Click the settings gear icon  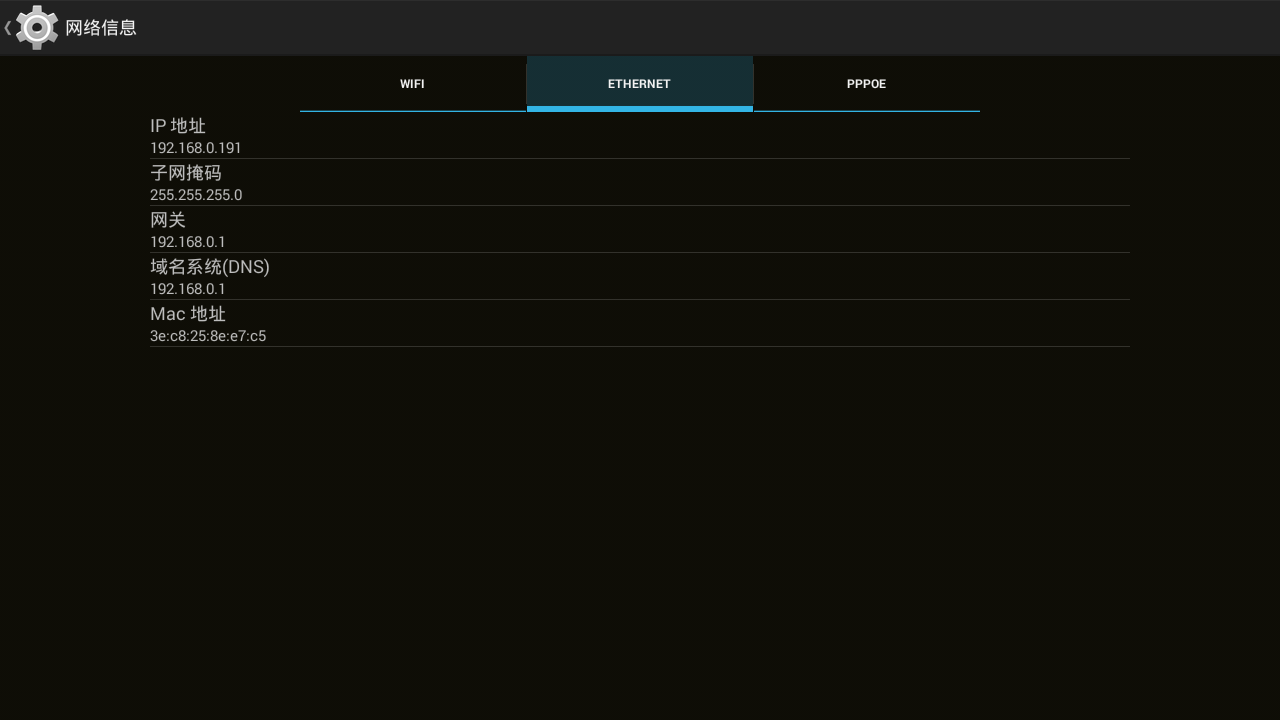(x=37, y=28)
